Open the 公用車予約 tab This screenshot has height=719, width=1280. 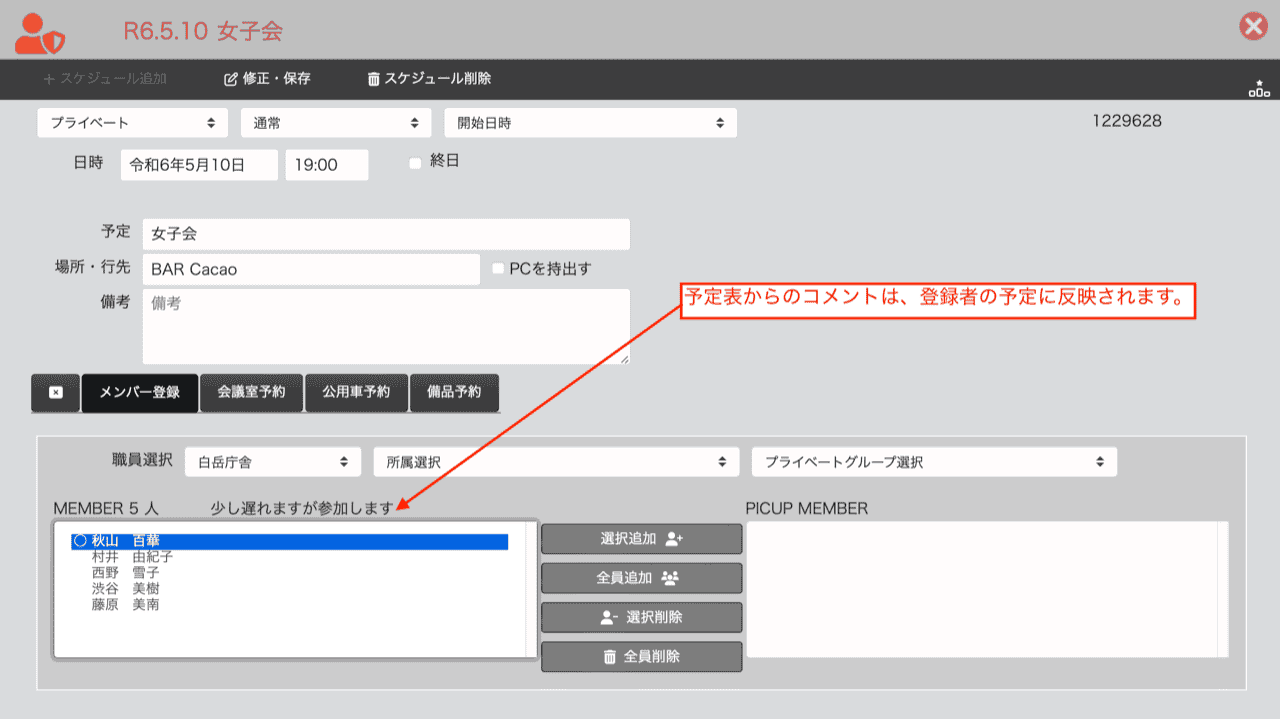point(356,393)
